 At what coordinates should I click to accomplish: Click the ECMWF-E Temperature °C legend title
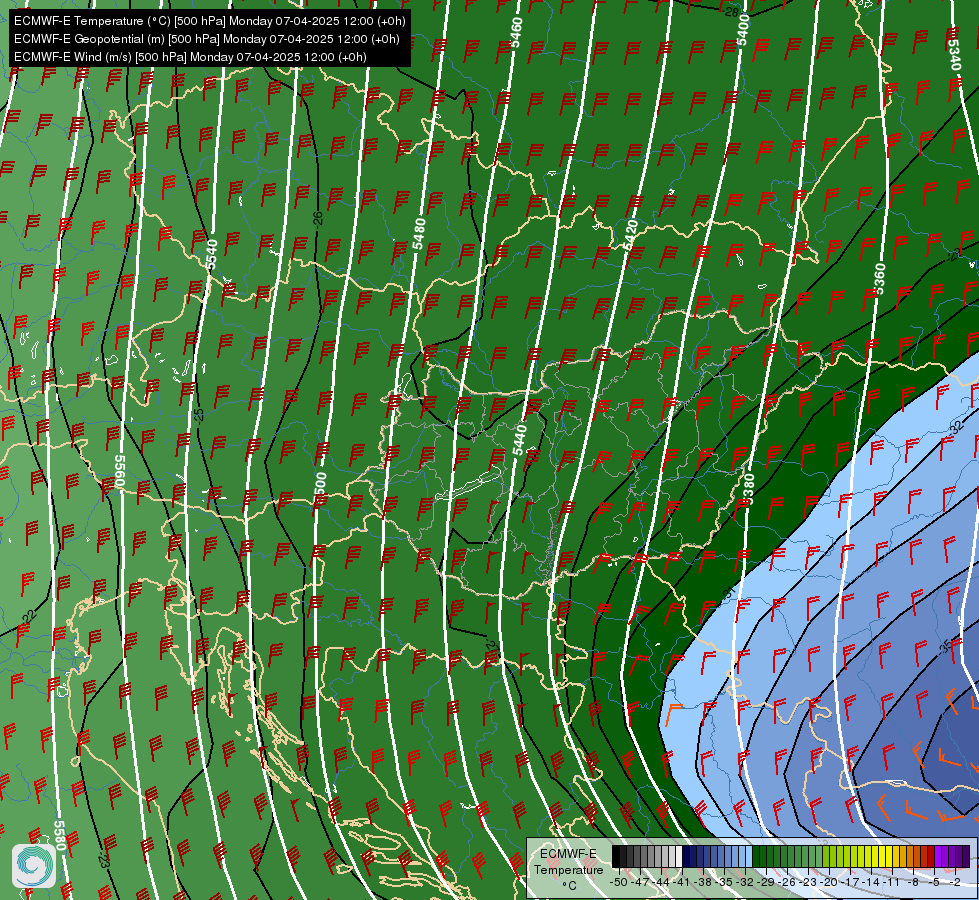point(569,869)
